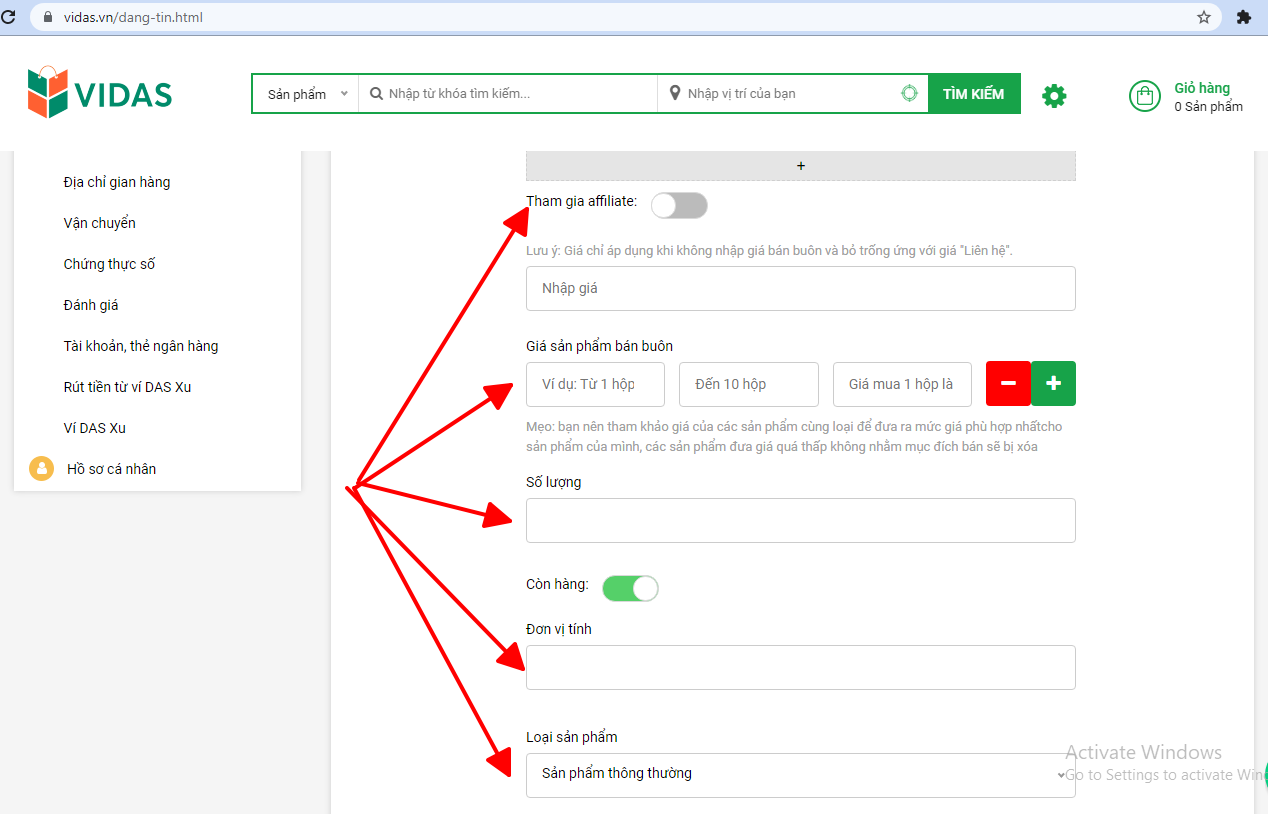Bookmark page with the star icon
Viewport: 1268px width, 814px height.
[x=1204, y=17]
